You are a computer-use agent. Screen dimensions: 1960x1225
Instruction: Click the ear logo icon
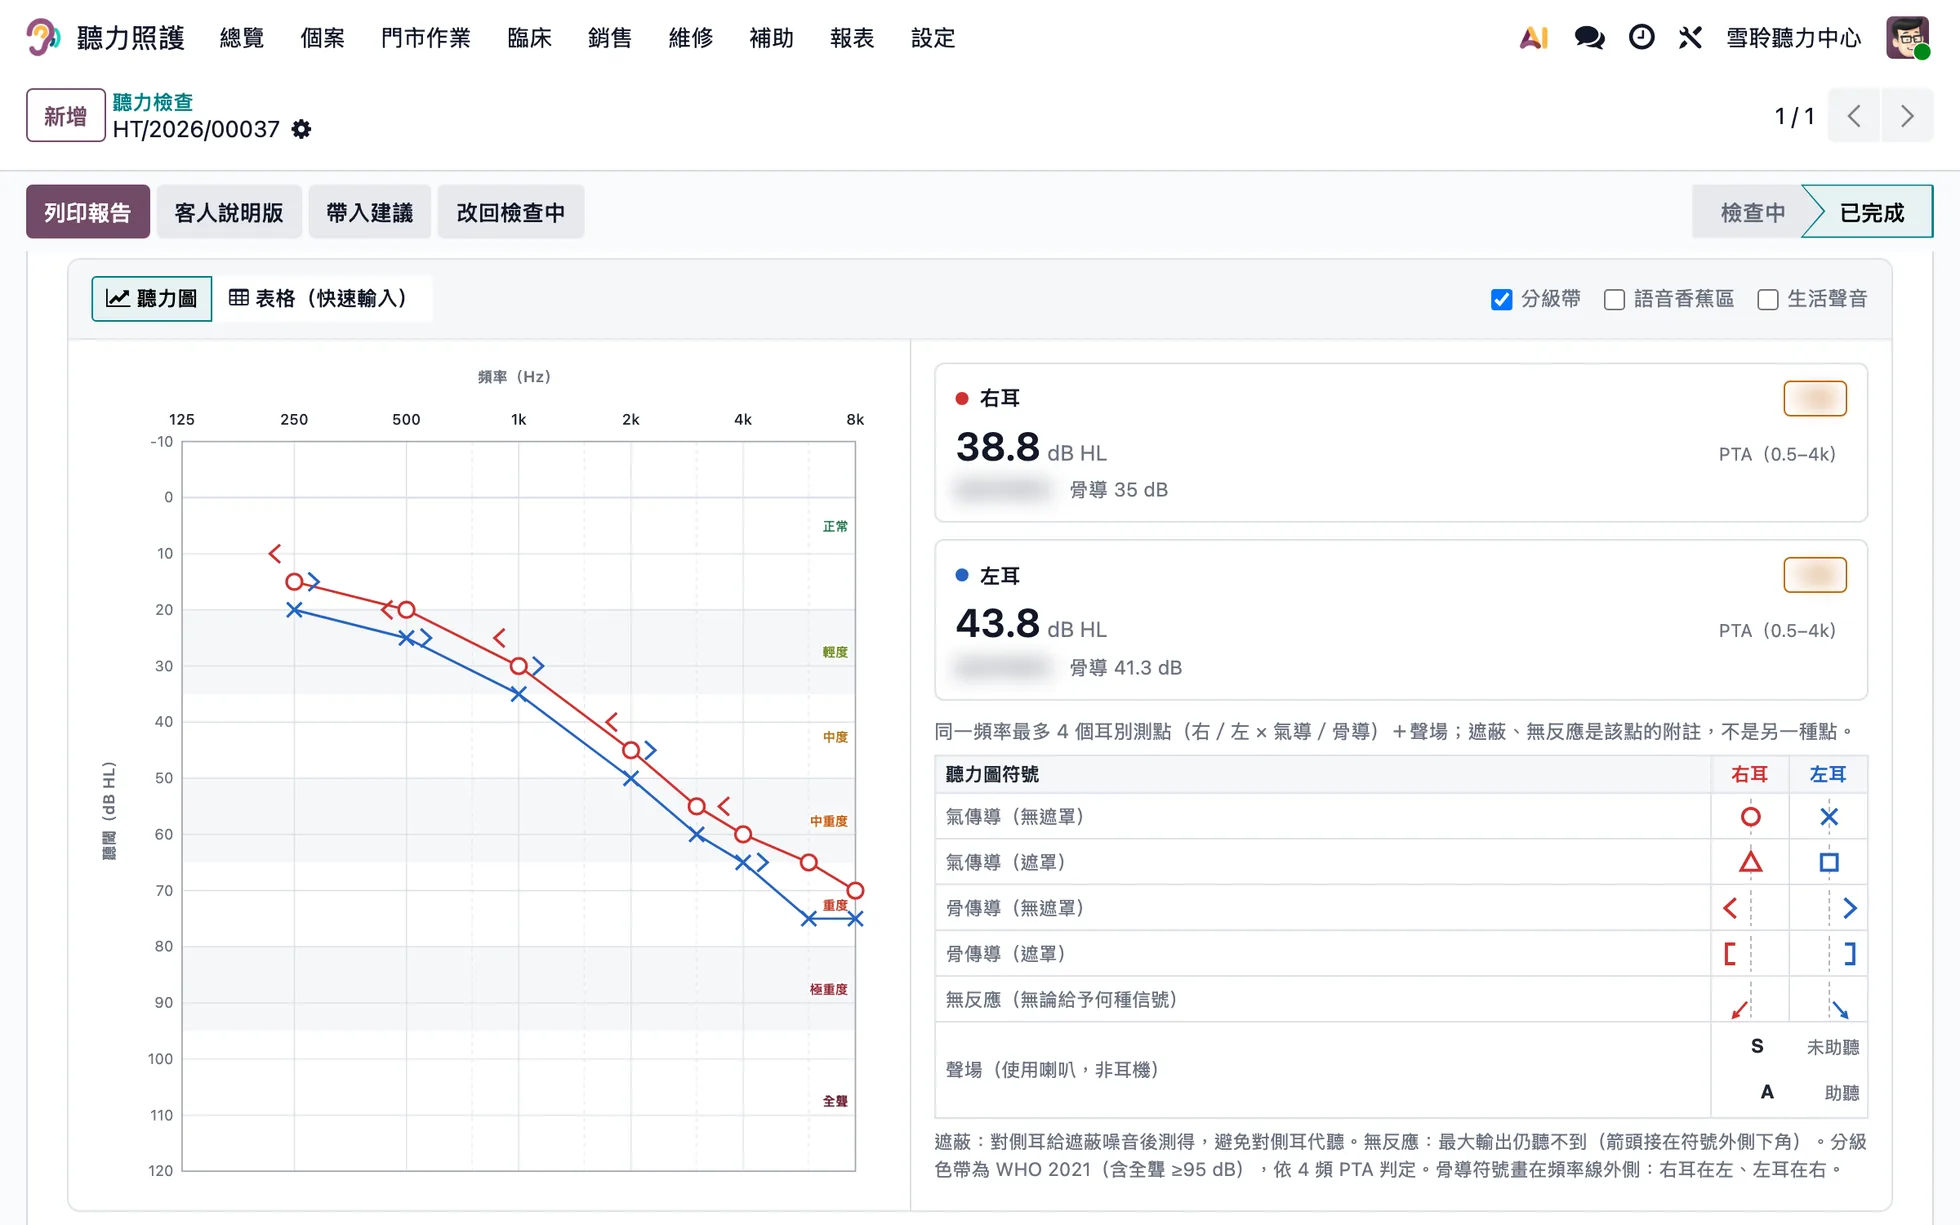coord(42,38)
